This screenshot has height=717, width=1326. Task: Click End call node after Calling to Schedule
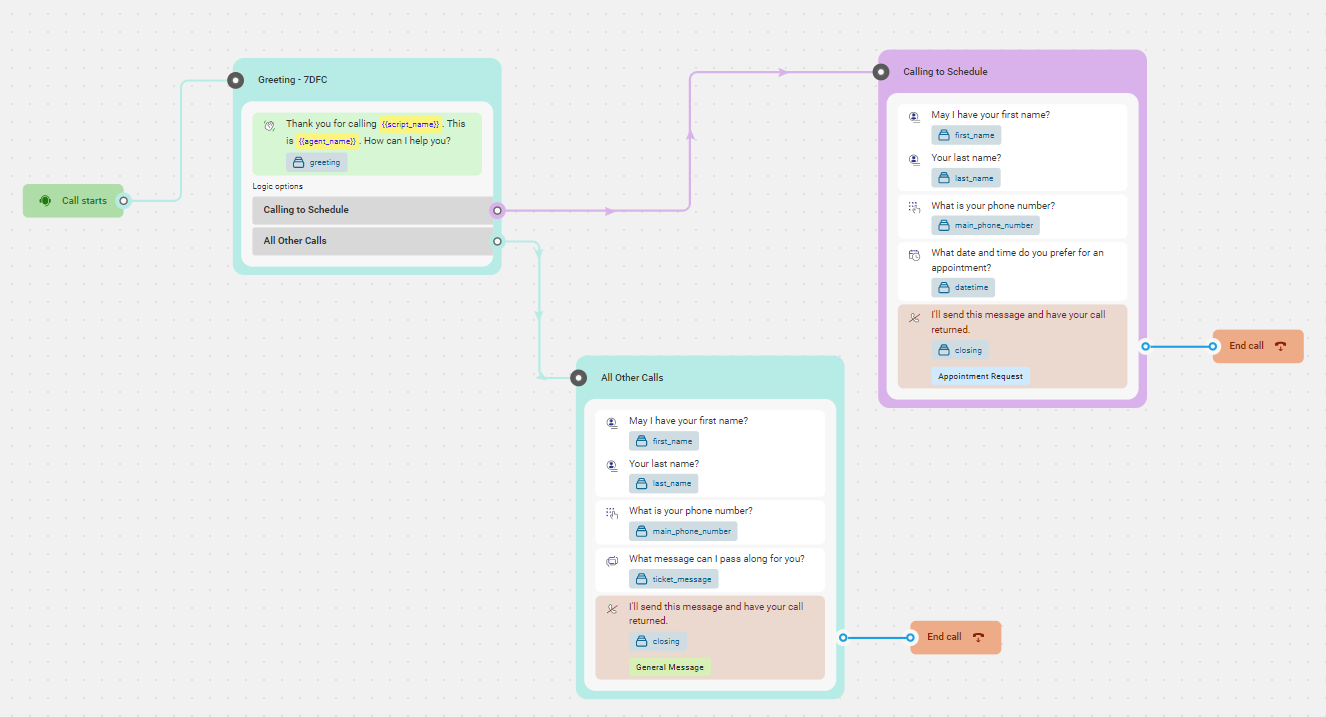coord(1258,346)
